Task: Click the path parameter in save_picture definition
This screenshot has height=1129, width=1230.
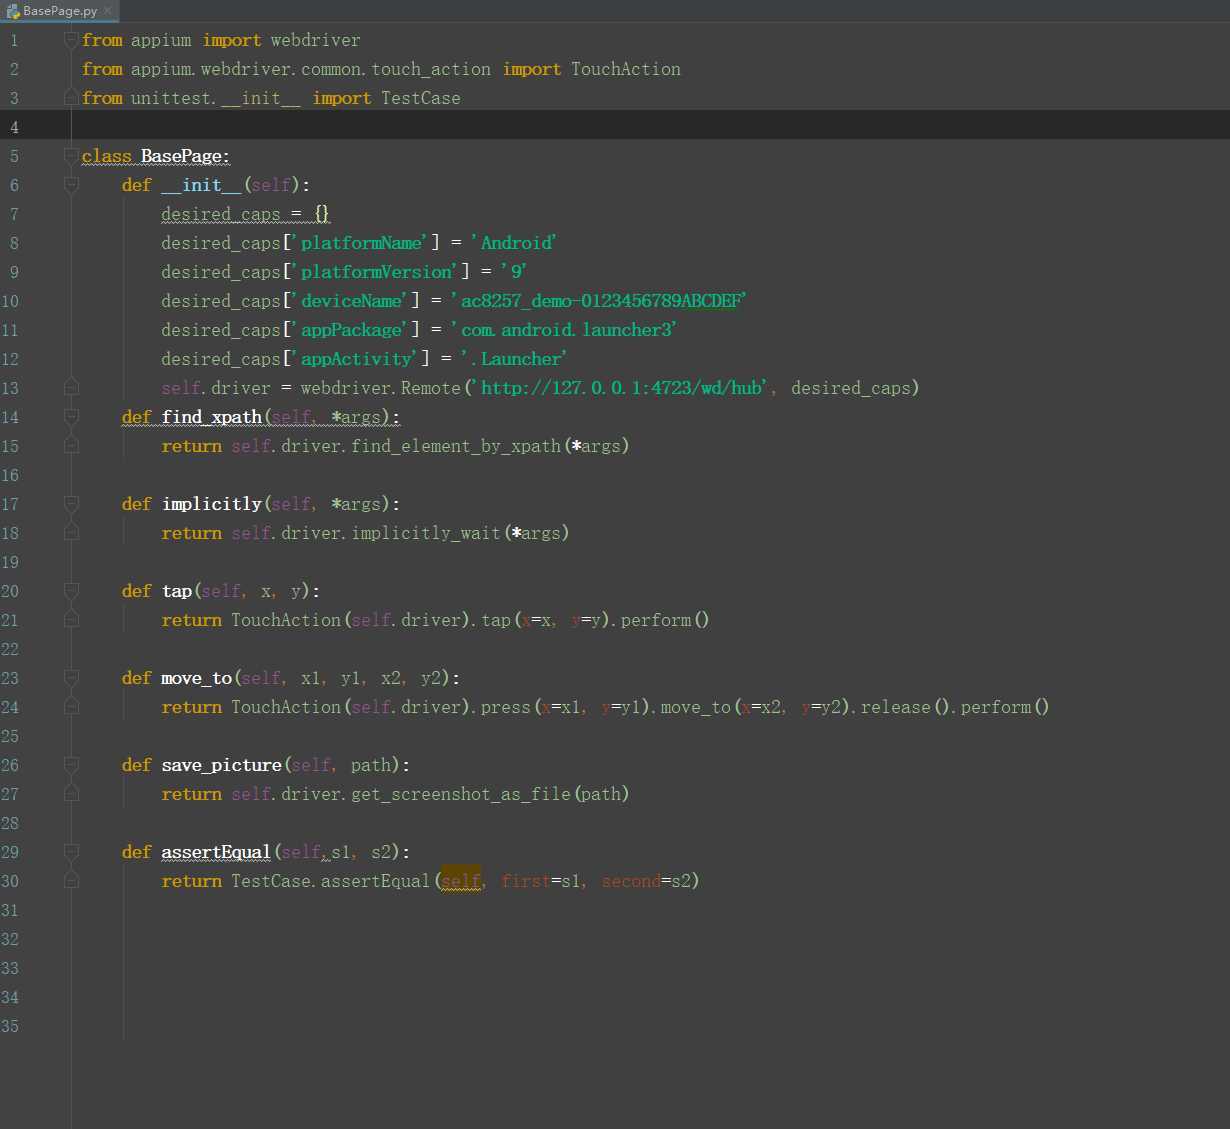Action: pyautogui.click(x=371, y=765)
